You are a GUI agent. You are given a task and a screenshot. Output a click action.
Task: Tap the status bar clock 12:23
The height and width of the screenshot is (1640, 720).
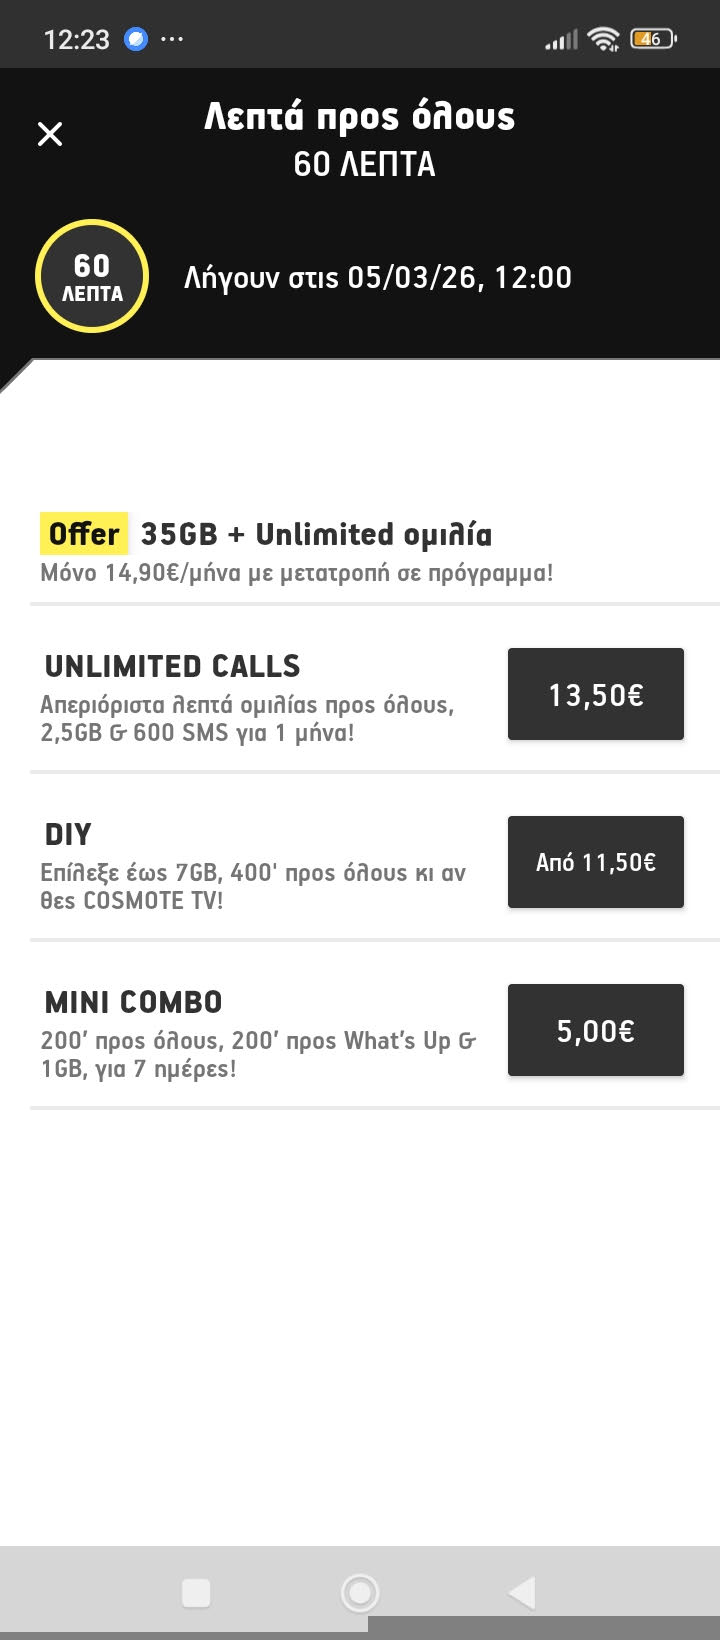(x=76, y=40)
